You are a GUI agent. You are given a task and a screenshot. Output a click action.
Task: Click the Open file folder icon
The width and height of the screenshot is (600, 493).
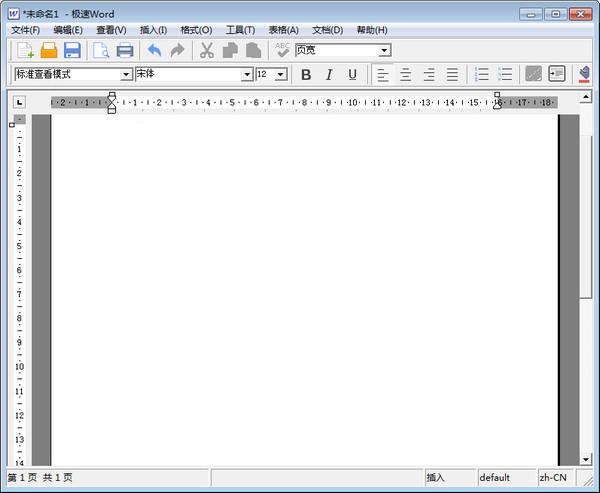tap(48, 50)
